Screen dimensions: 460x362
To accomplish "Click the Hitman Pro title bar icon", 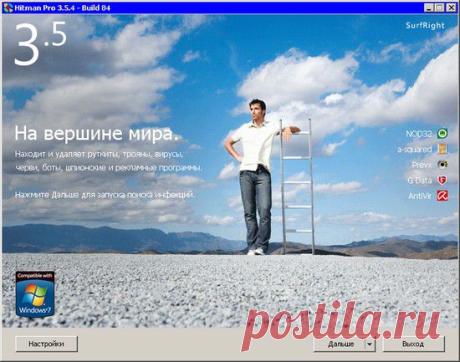I will 7,8.
